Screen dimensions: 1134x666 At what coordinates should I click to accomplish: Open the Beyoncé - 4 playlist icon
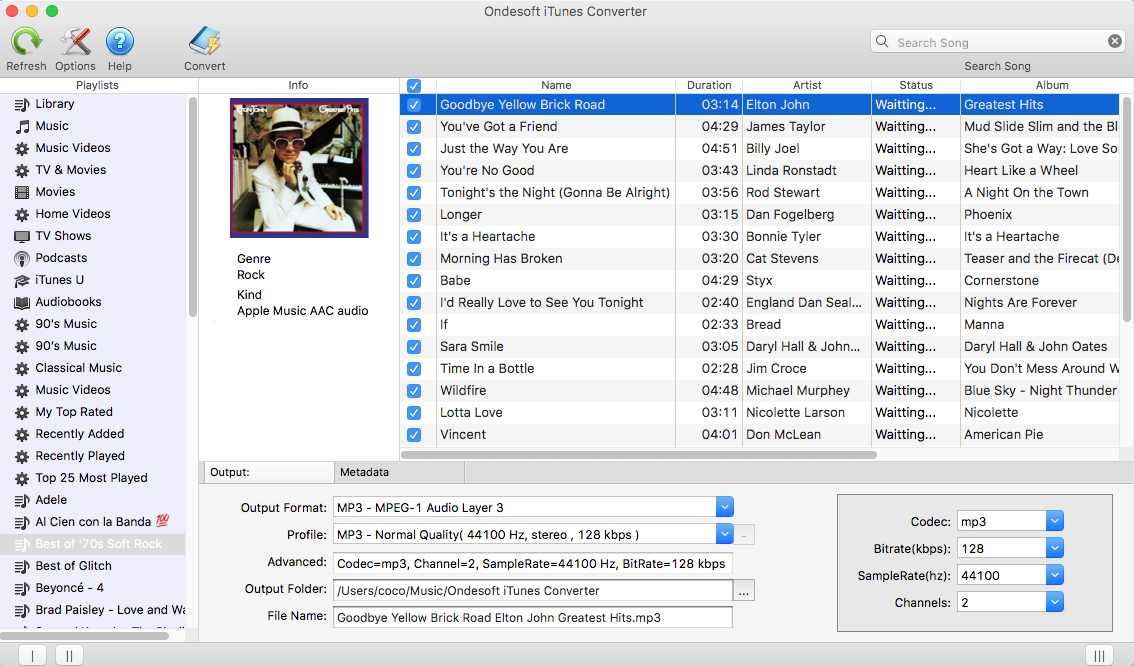click(x=22, y=589)
